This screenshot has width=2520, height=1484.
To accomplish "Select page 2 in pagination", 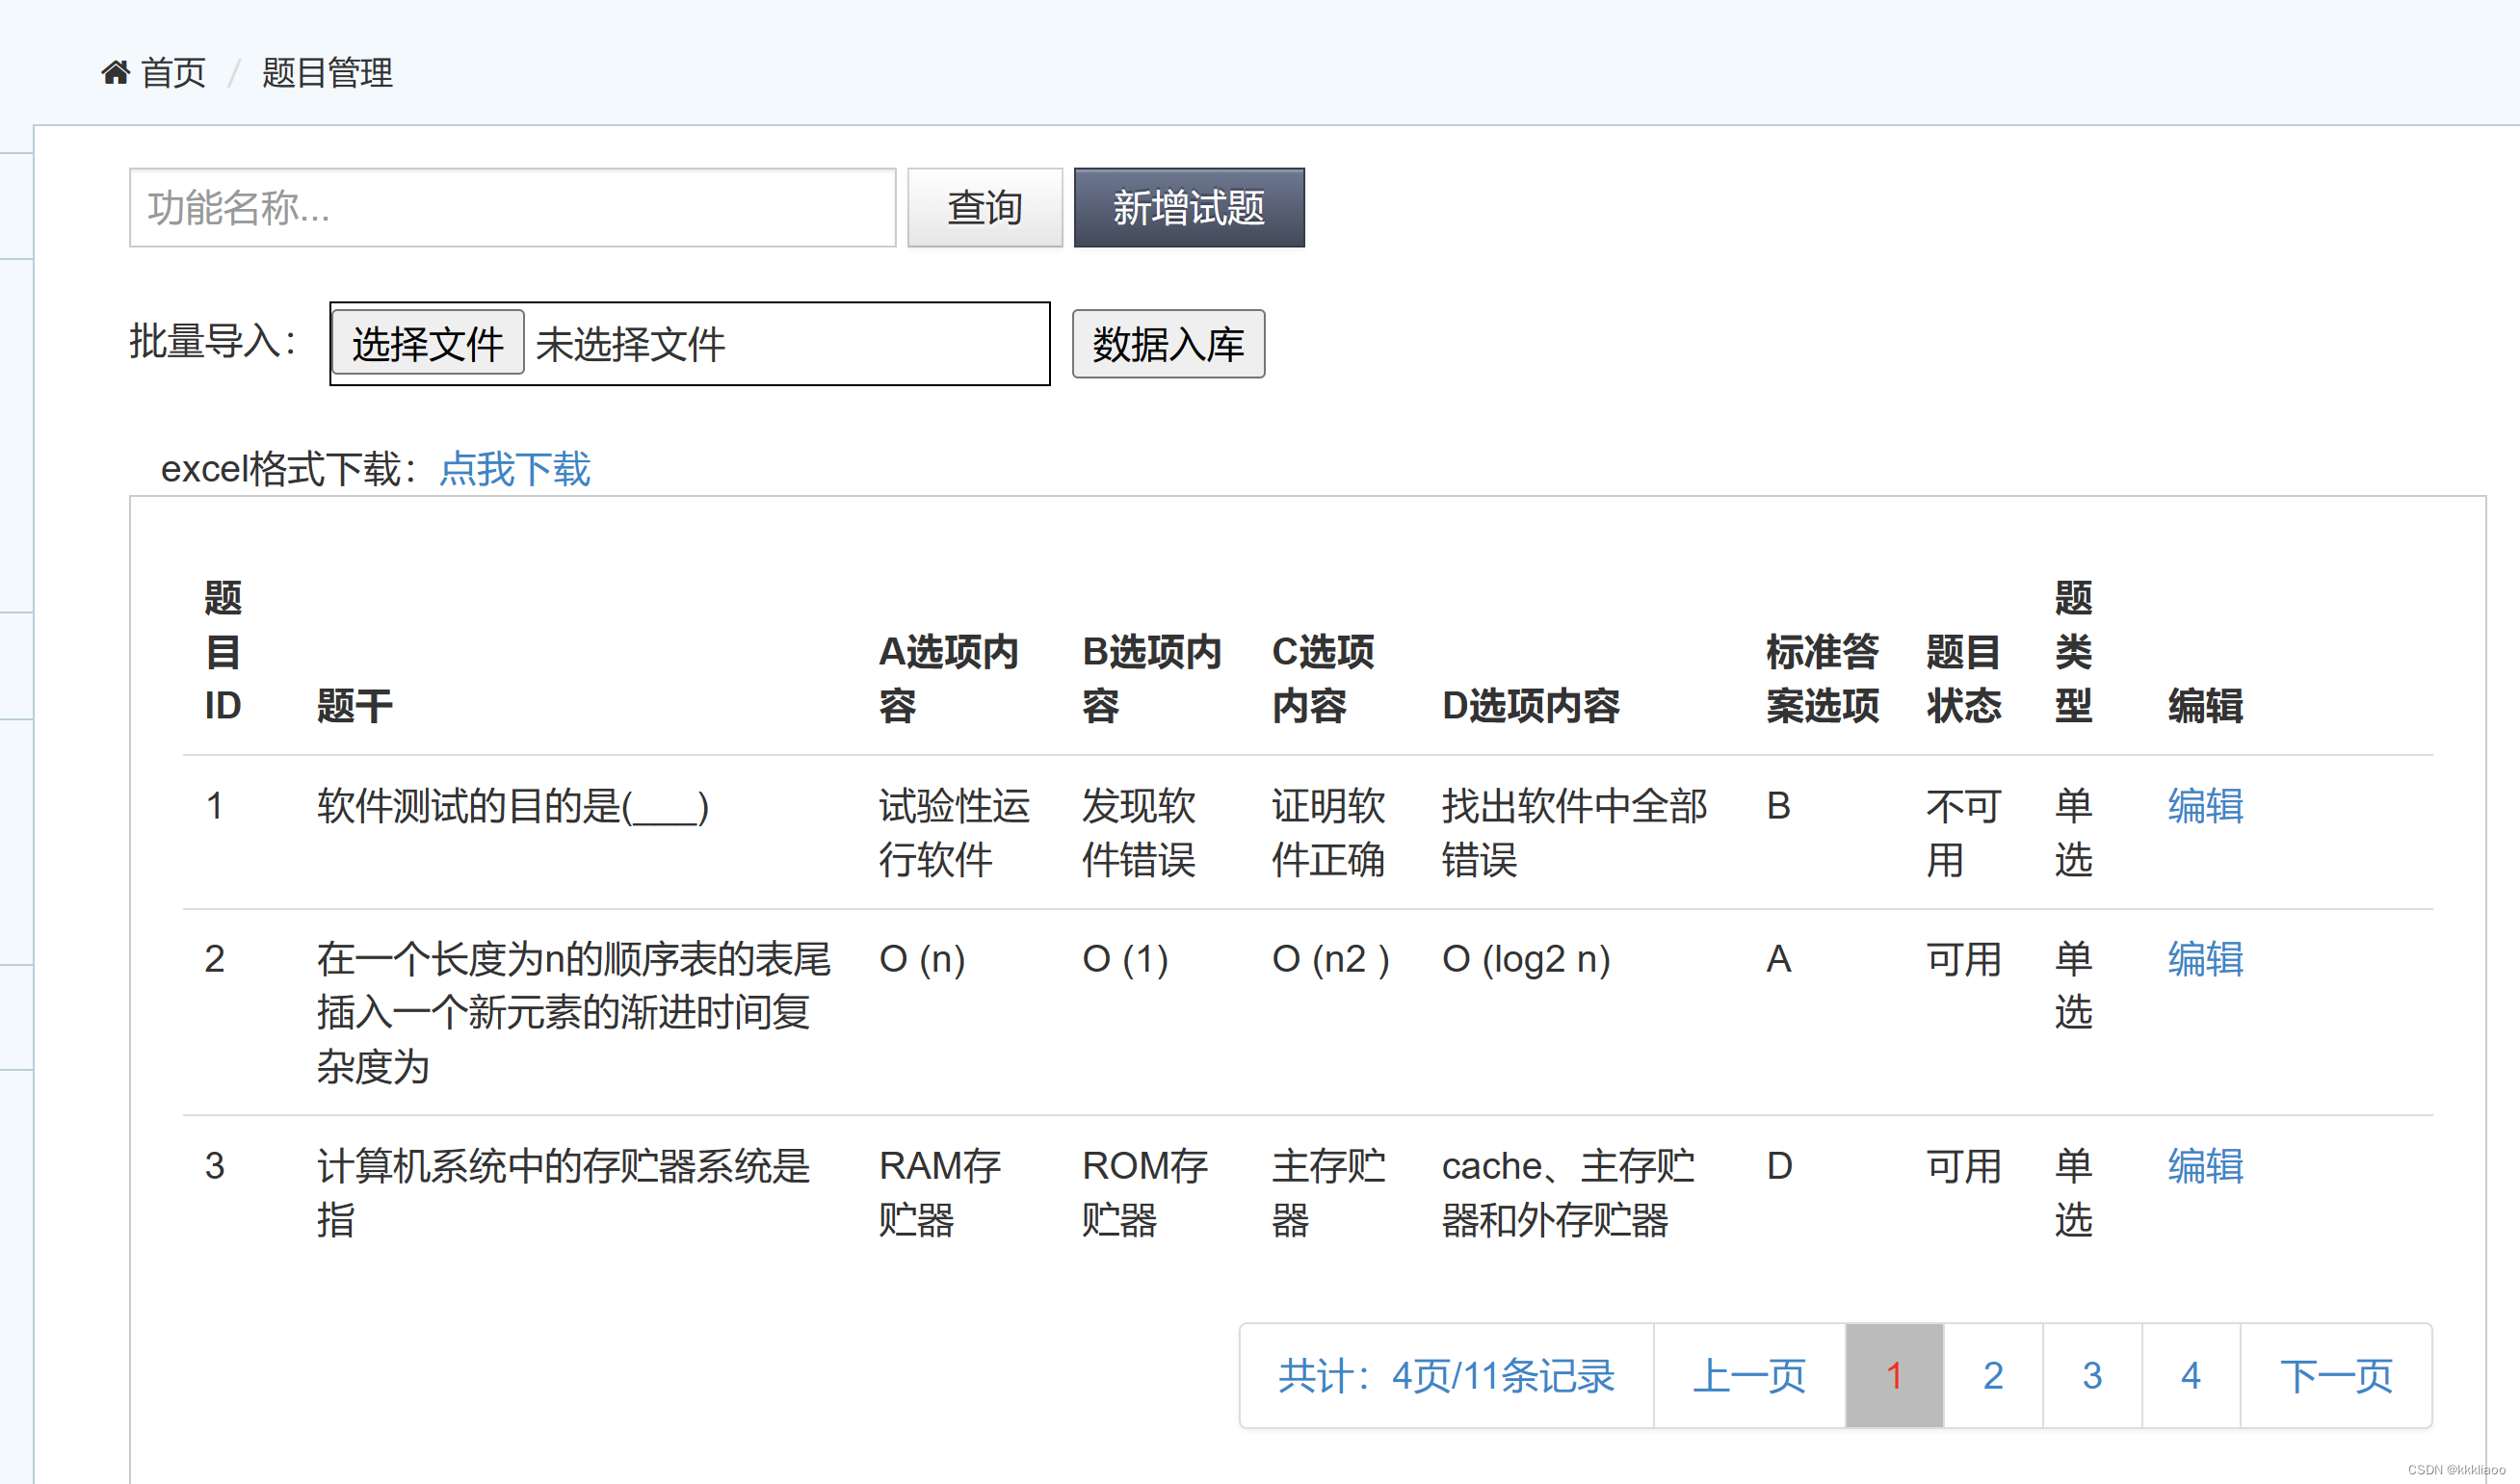I will [x=1992, y=1375].
